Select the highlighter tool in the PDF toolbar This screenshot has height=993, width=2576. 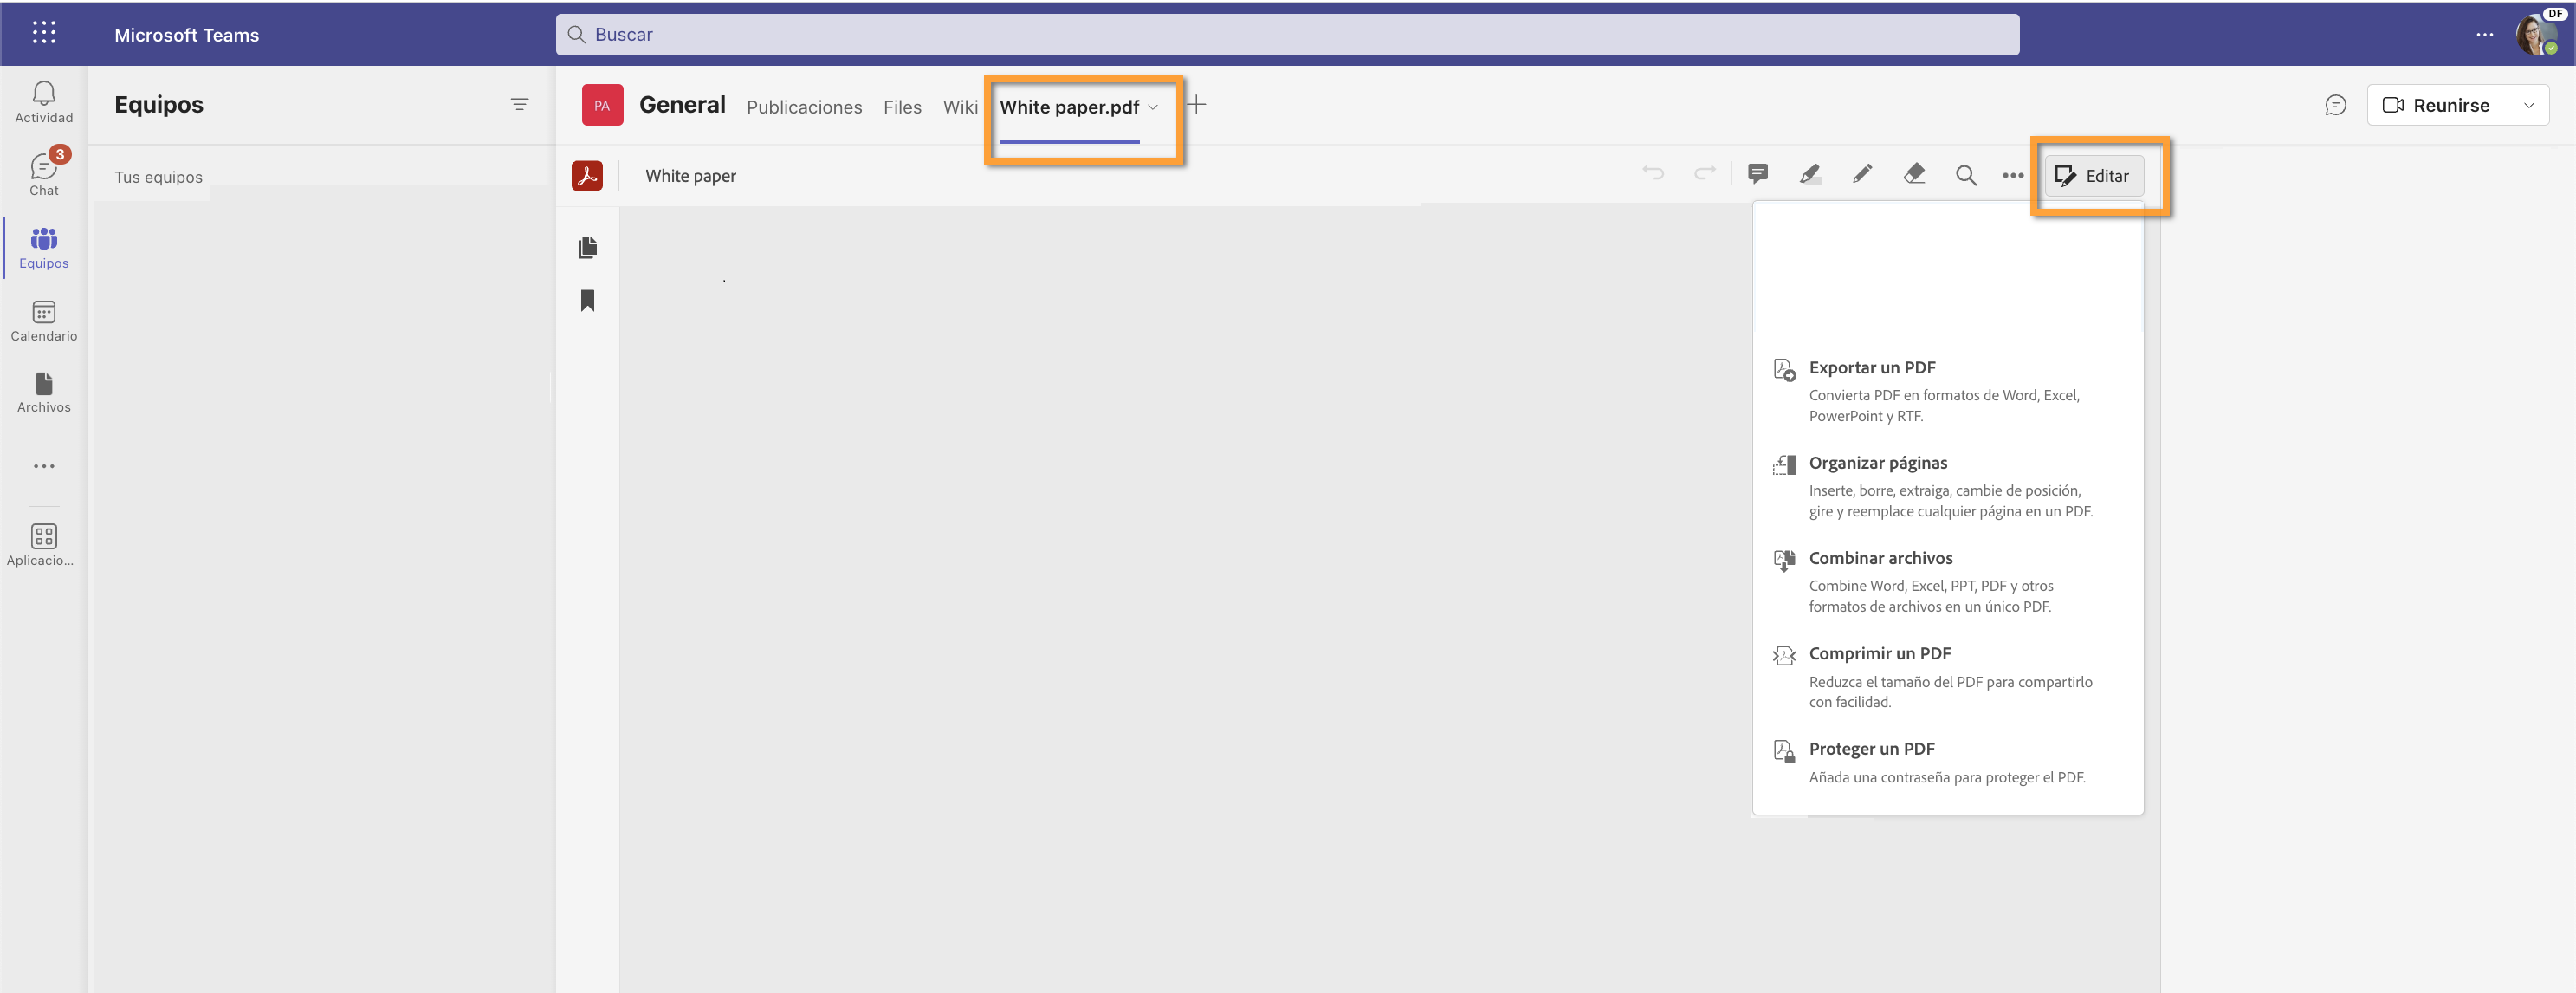(x=1810, y=174)
